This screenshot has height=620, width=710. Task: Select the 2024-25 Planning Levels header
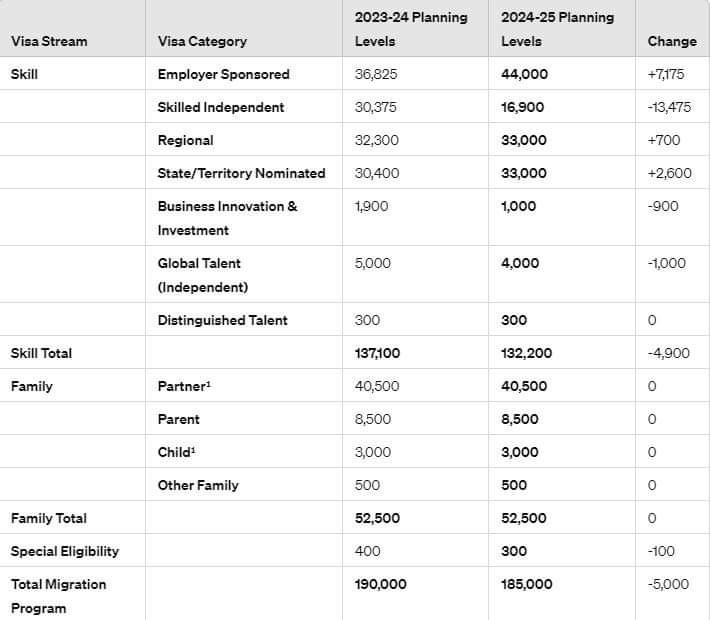coord(557,29)
